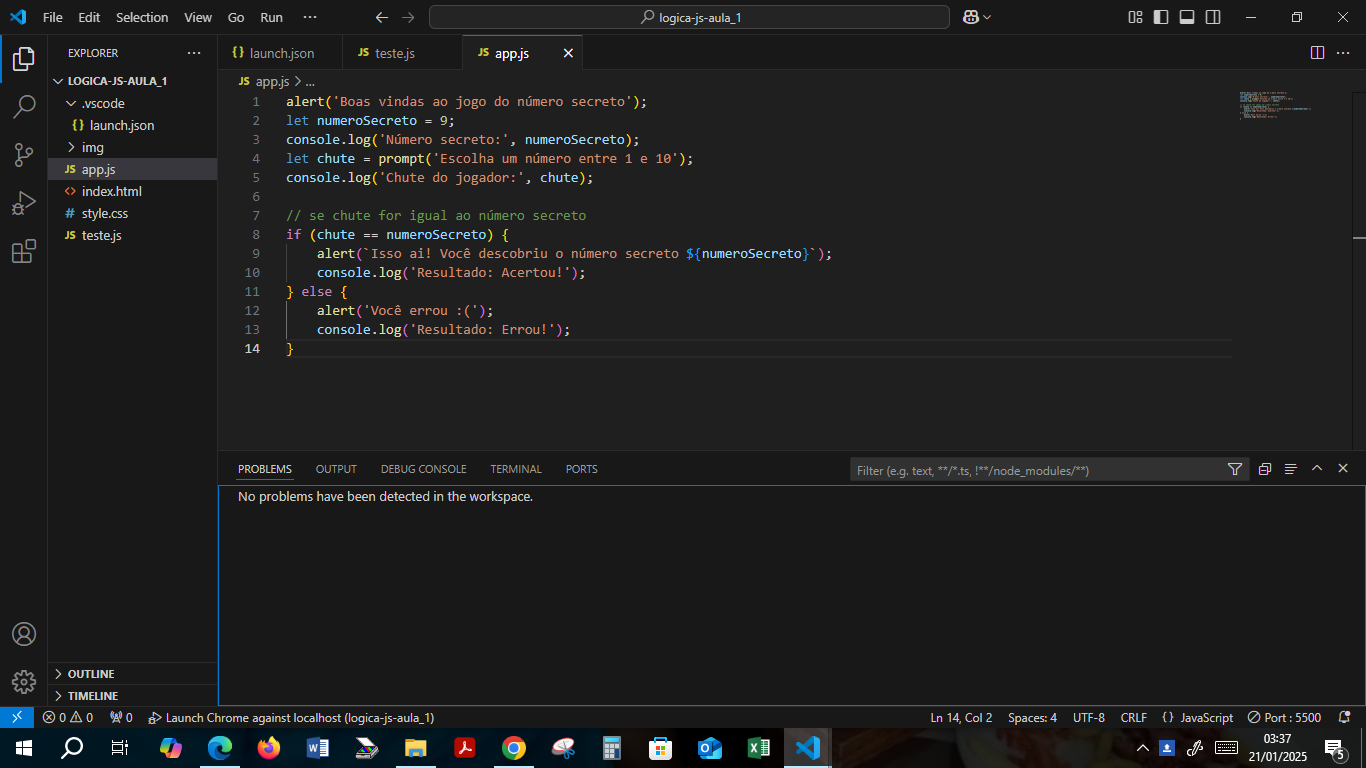Collapse the .vscode folder
1366x768 pixels.
click(x=132, y=103)
